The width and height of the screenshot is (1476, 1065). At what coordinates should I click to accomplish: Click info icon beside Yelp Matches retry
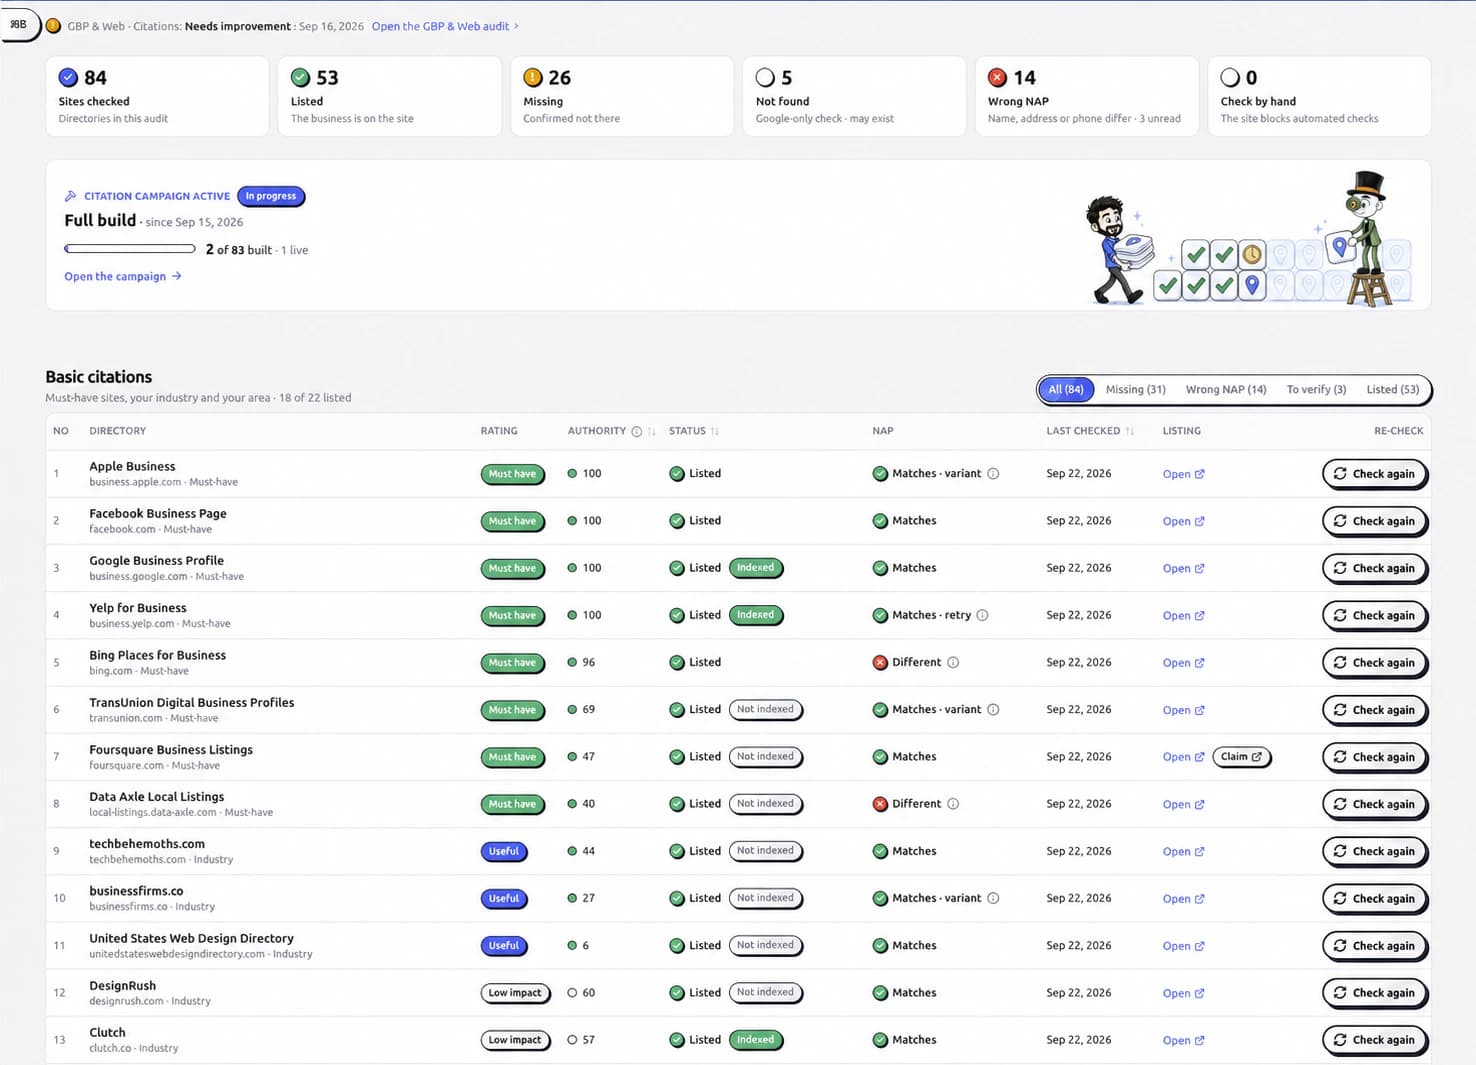[982, 615]
